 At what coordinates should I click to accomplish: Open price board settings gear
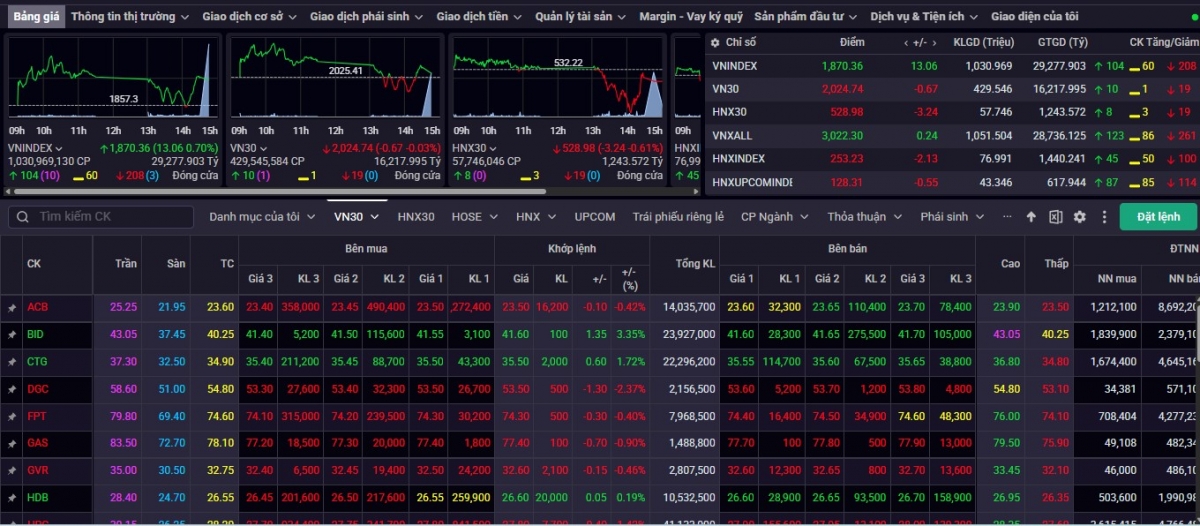point(1080,217)
